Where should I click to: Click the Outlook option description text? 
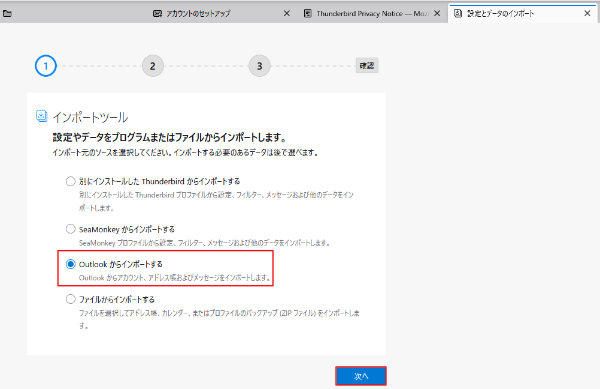pyautogui.click(x=174, y=278)
